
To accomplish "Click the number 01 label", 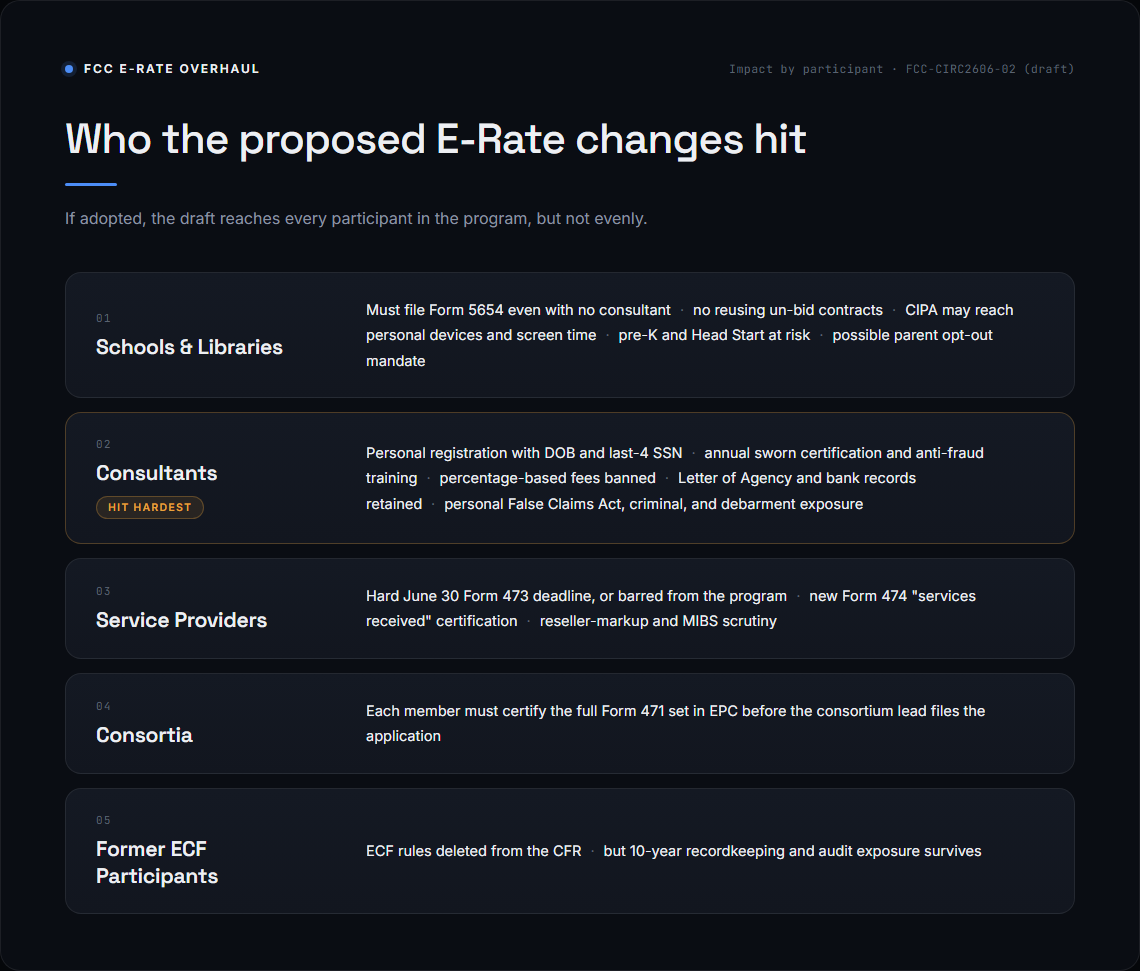I will [103, 318].
